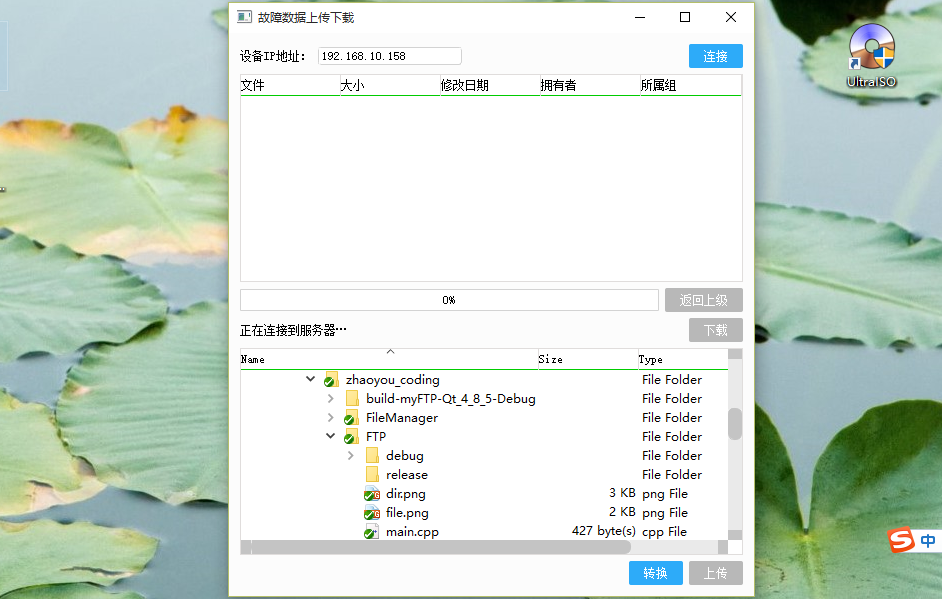
Task: Expand the FileManager folder
Action: 330,418
